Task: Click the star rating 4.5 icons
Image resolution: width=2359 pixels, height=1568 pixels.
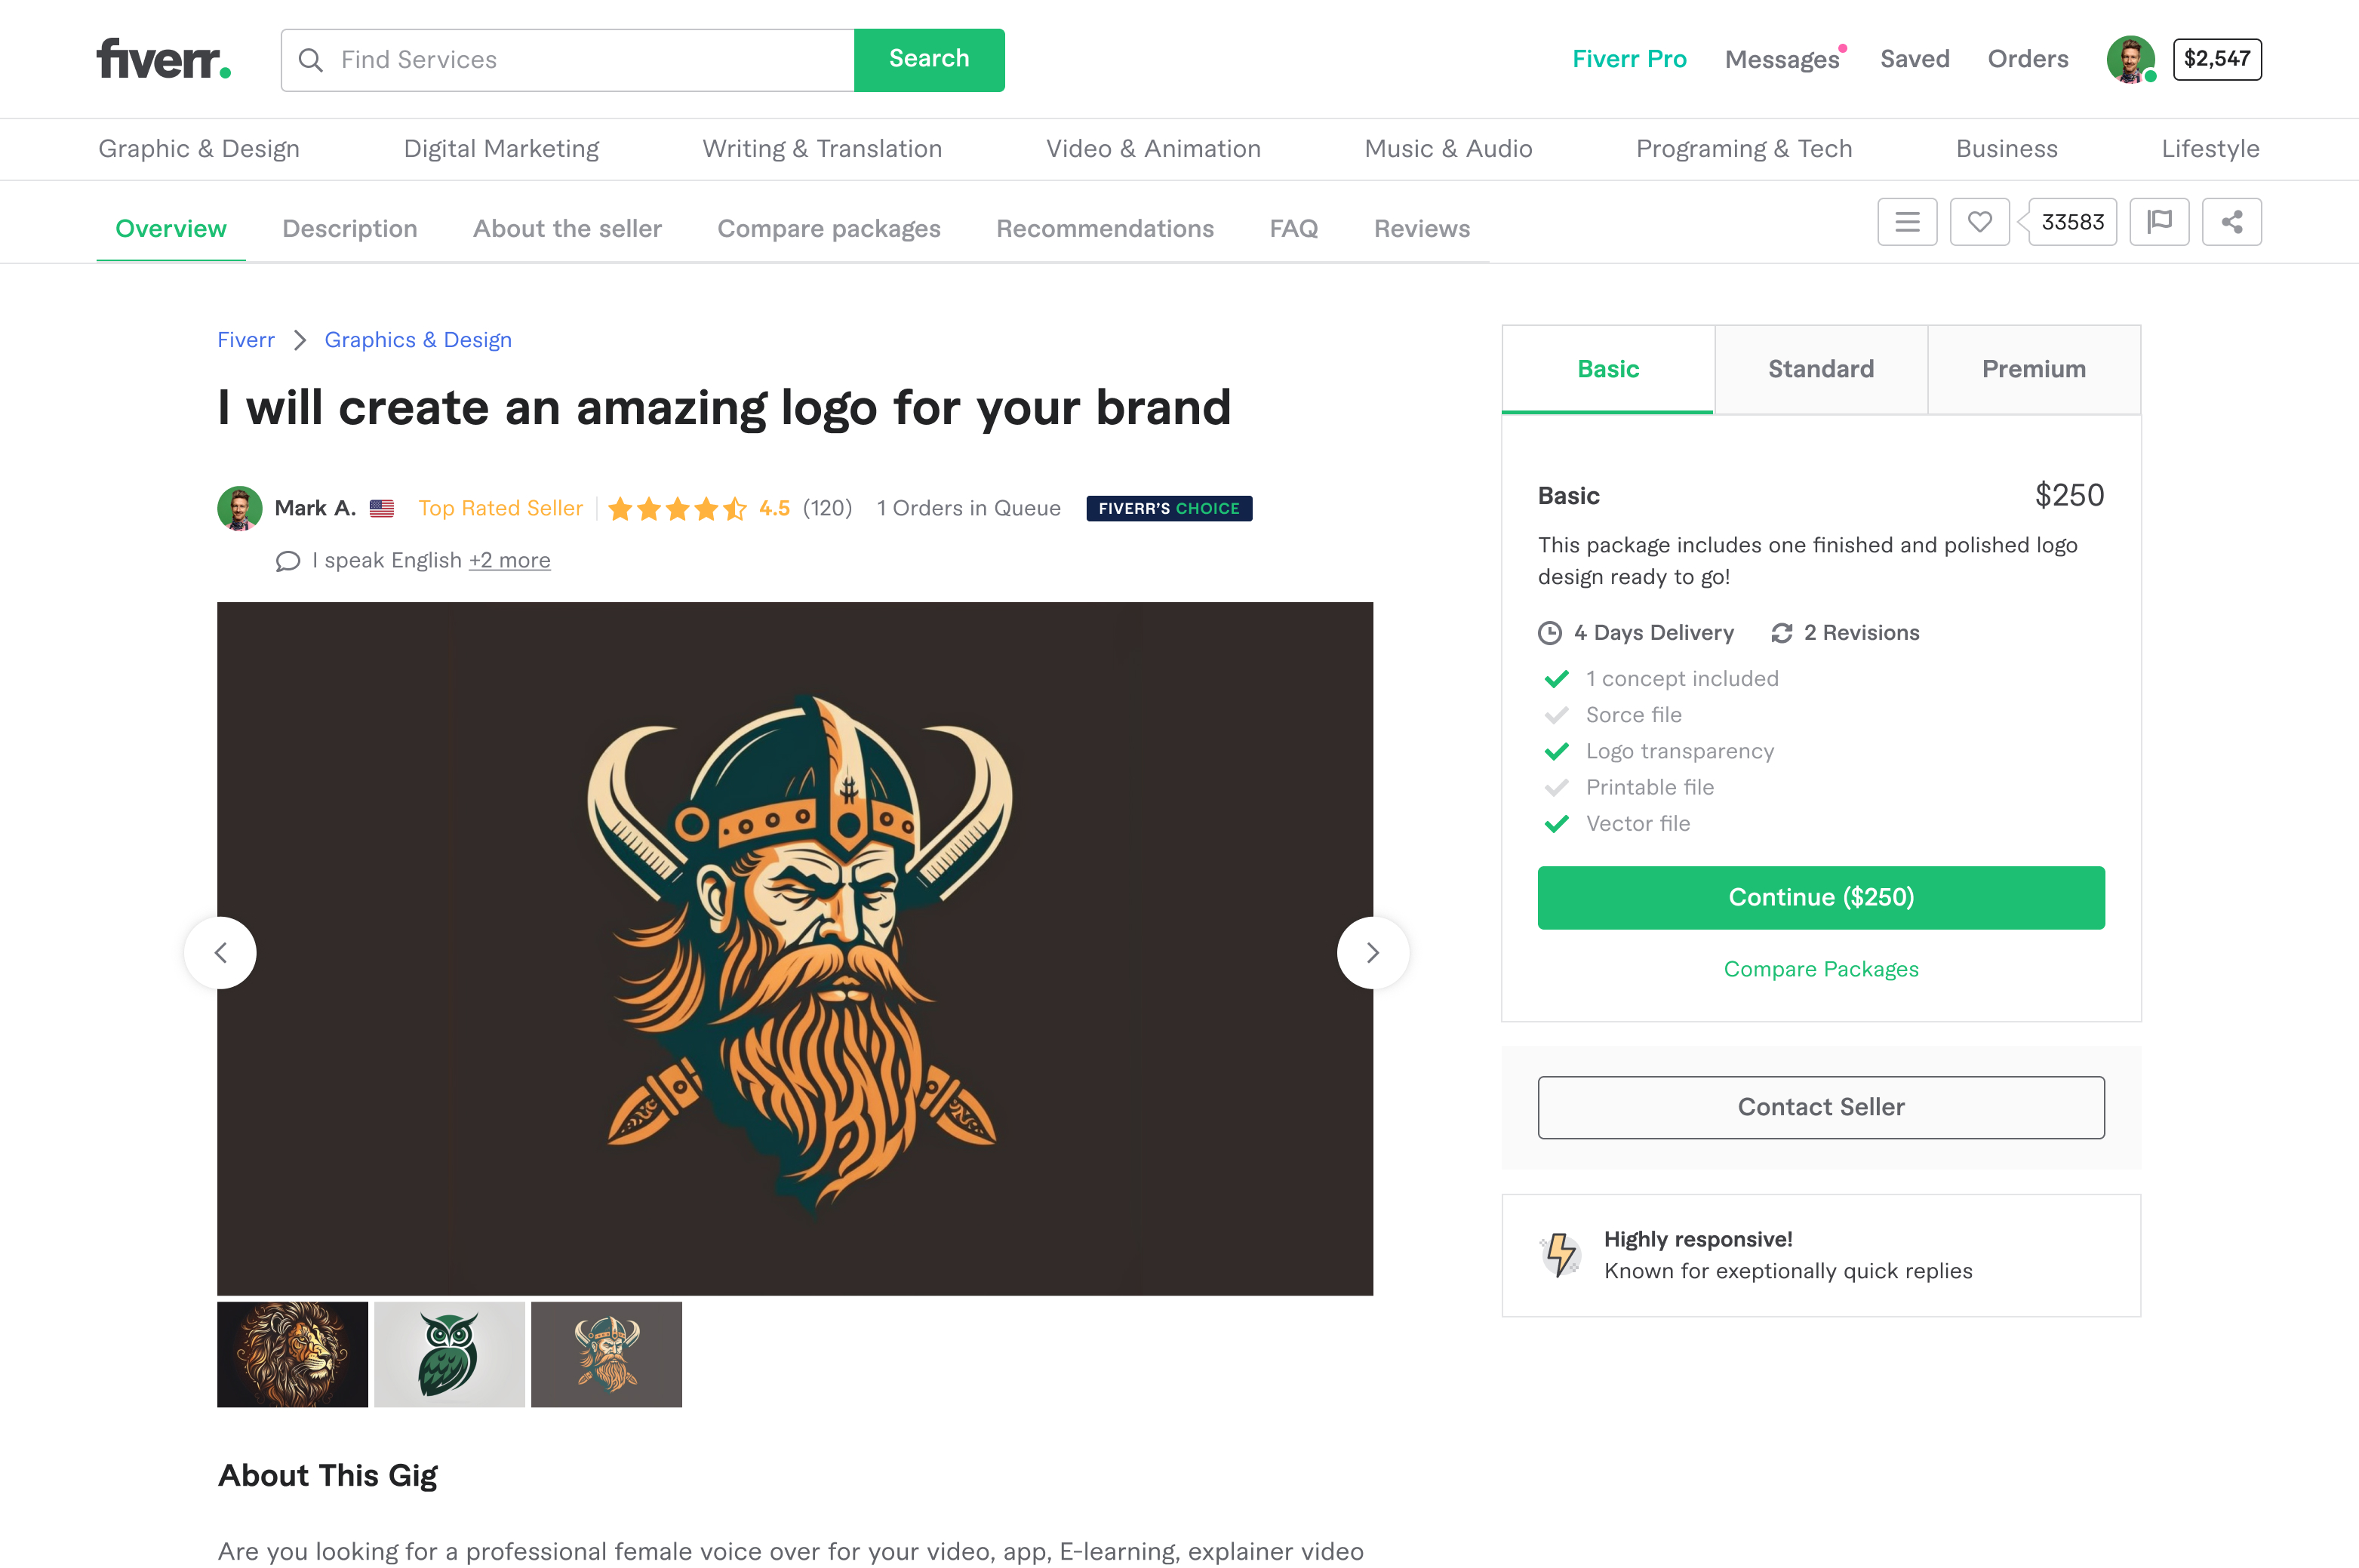Action: 677,509
